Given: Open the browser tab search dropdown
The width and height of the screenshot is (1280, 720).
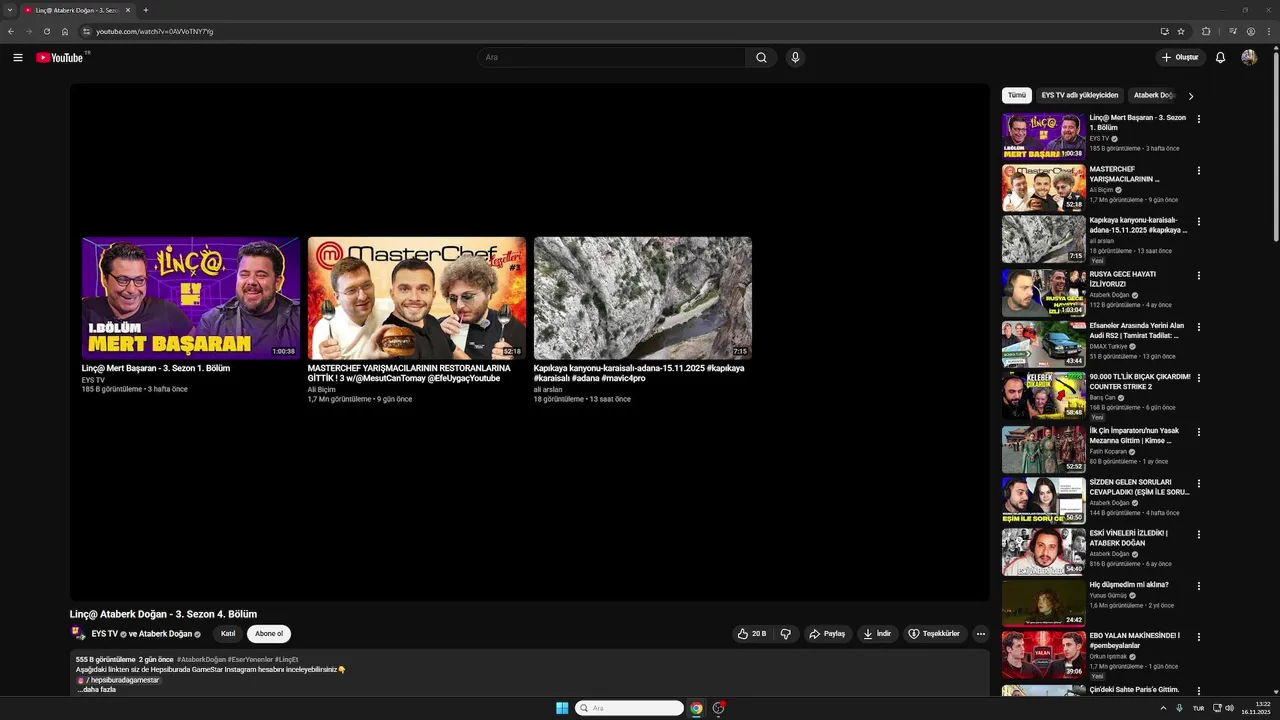Looking at the screenshot, I should [x=9, y=10].
